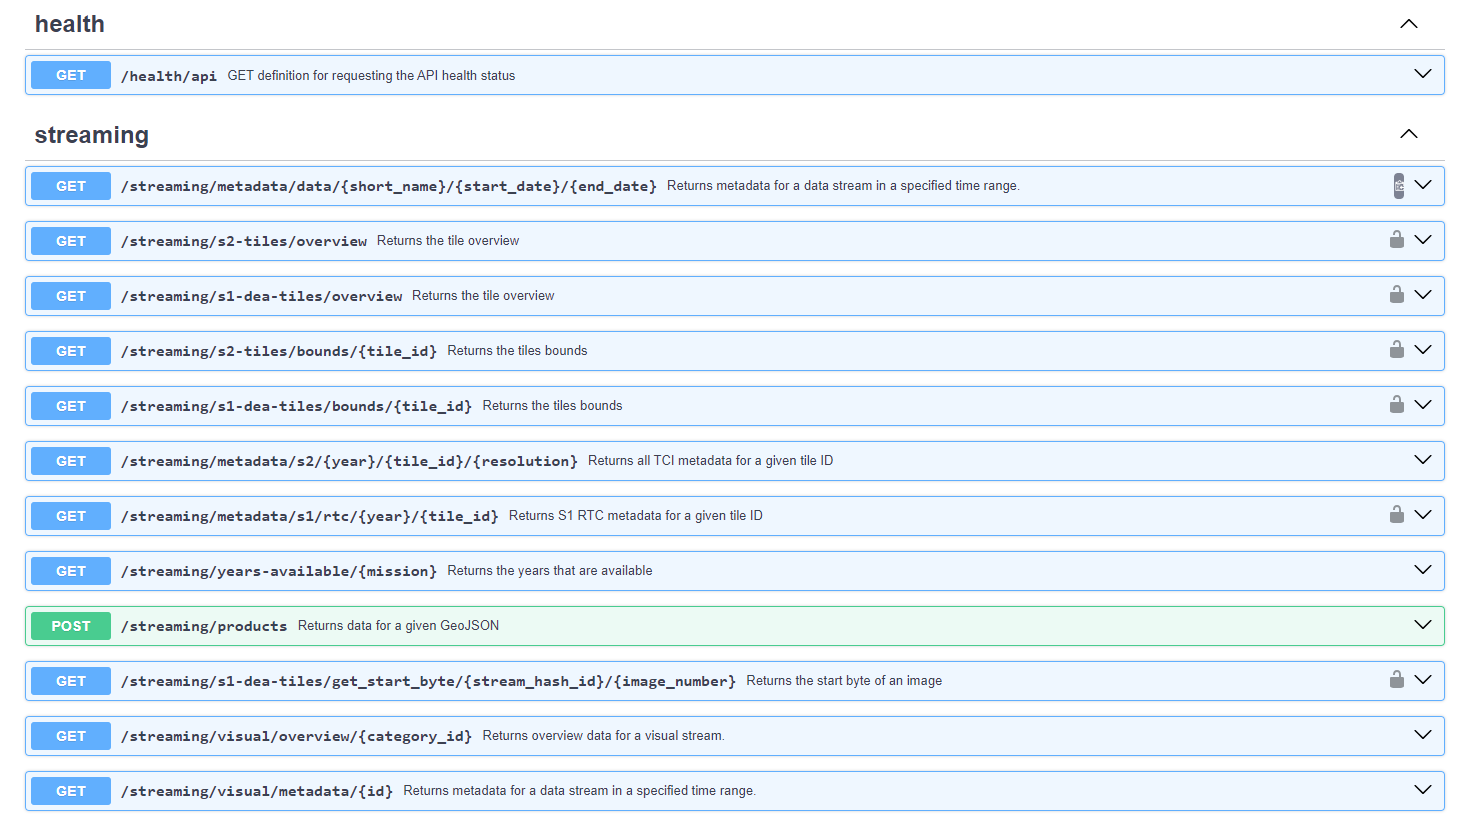Open /streaming/metadata/s1/rtc/{year}/{tile_id} path link

[310, 516]
